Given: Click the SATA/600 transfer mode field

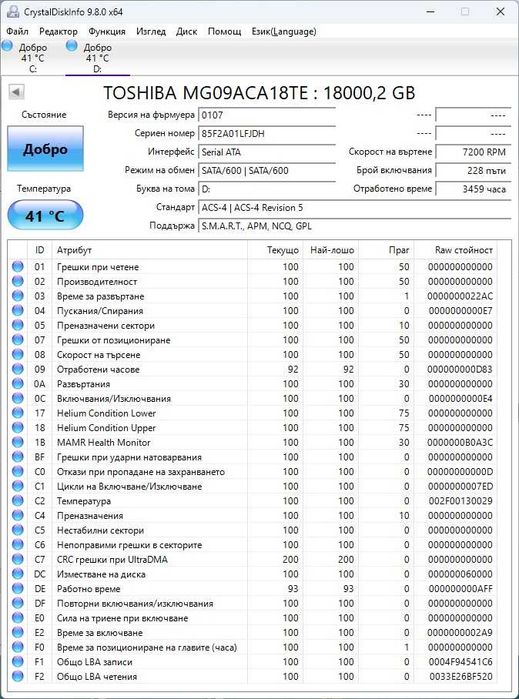Looking at the screenshot, I should (267, 170).
